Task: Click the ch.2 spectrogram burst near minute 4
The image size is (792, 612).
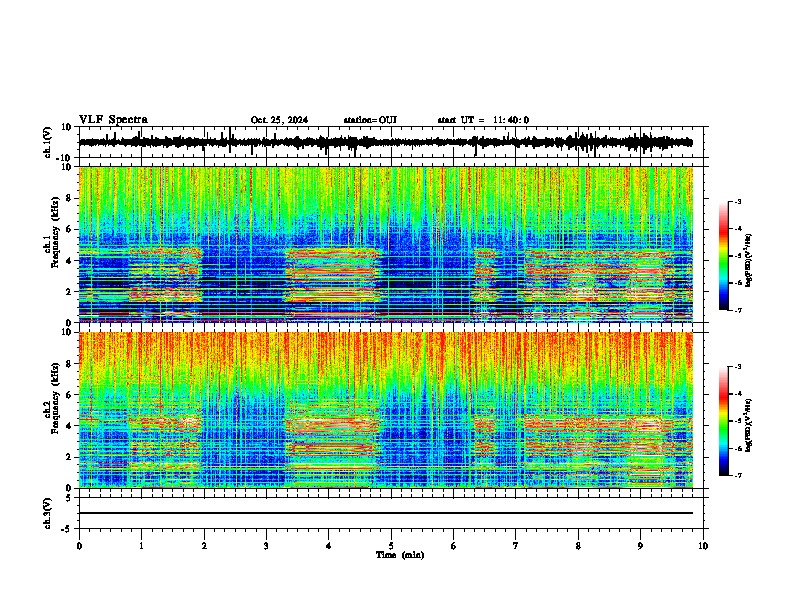Action: (x=331, y=444)
